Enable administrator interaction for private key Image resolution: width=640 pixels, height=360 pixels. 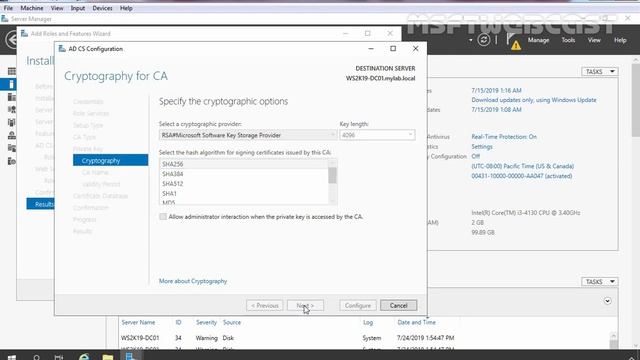[x=163, y=217]
